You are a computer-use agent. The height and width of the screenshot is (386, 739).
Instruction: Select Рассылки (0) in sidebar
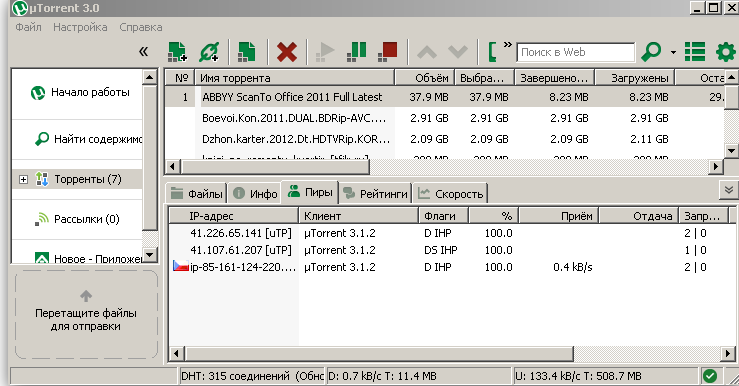click(77, 219)
